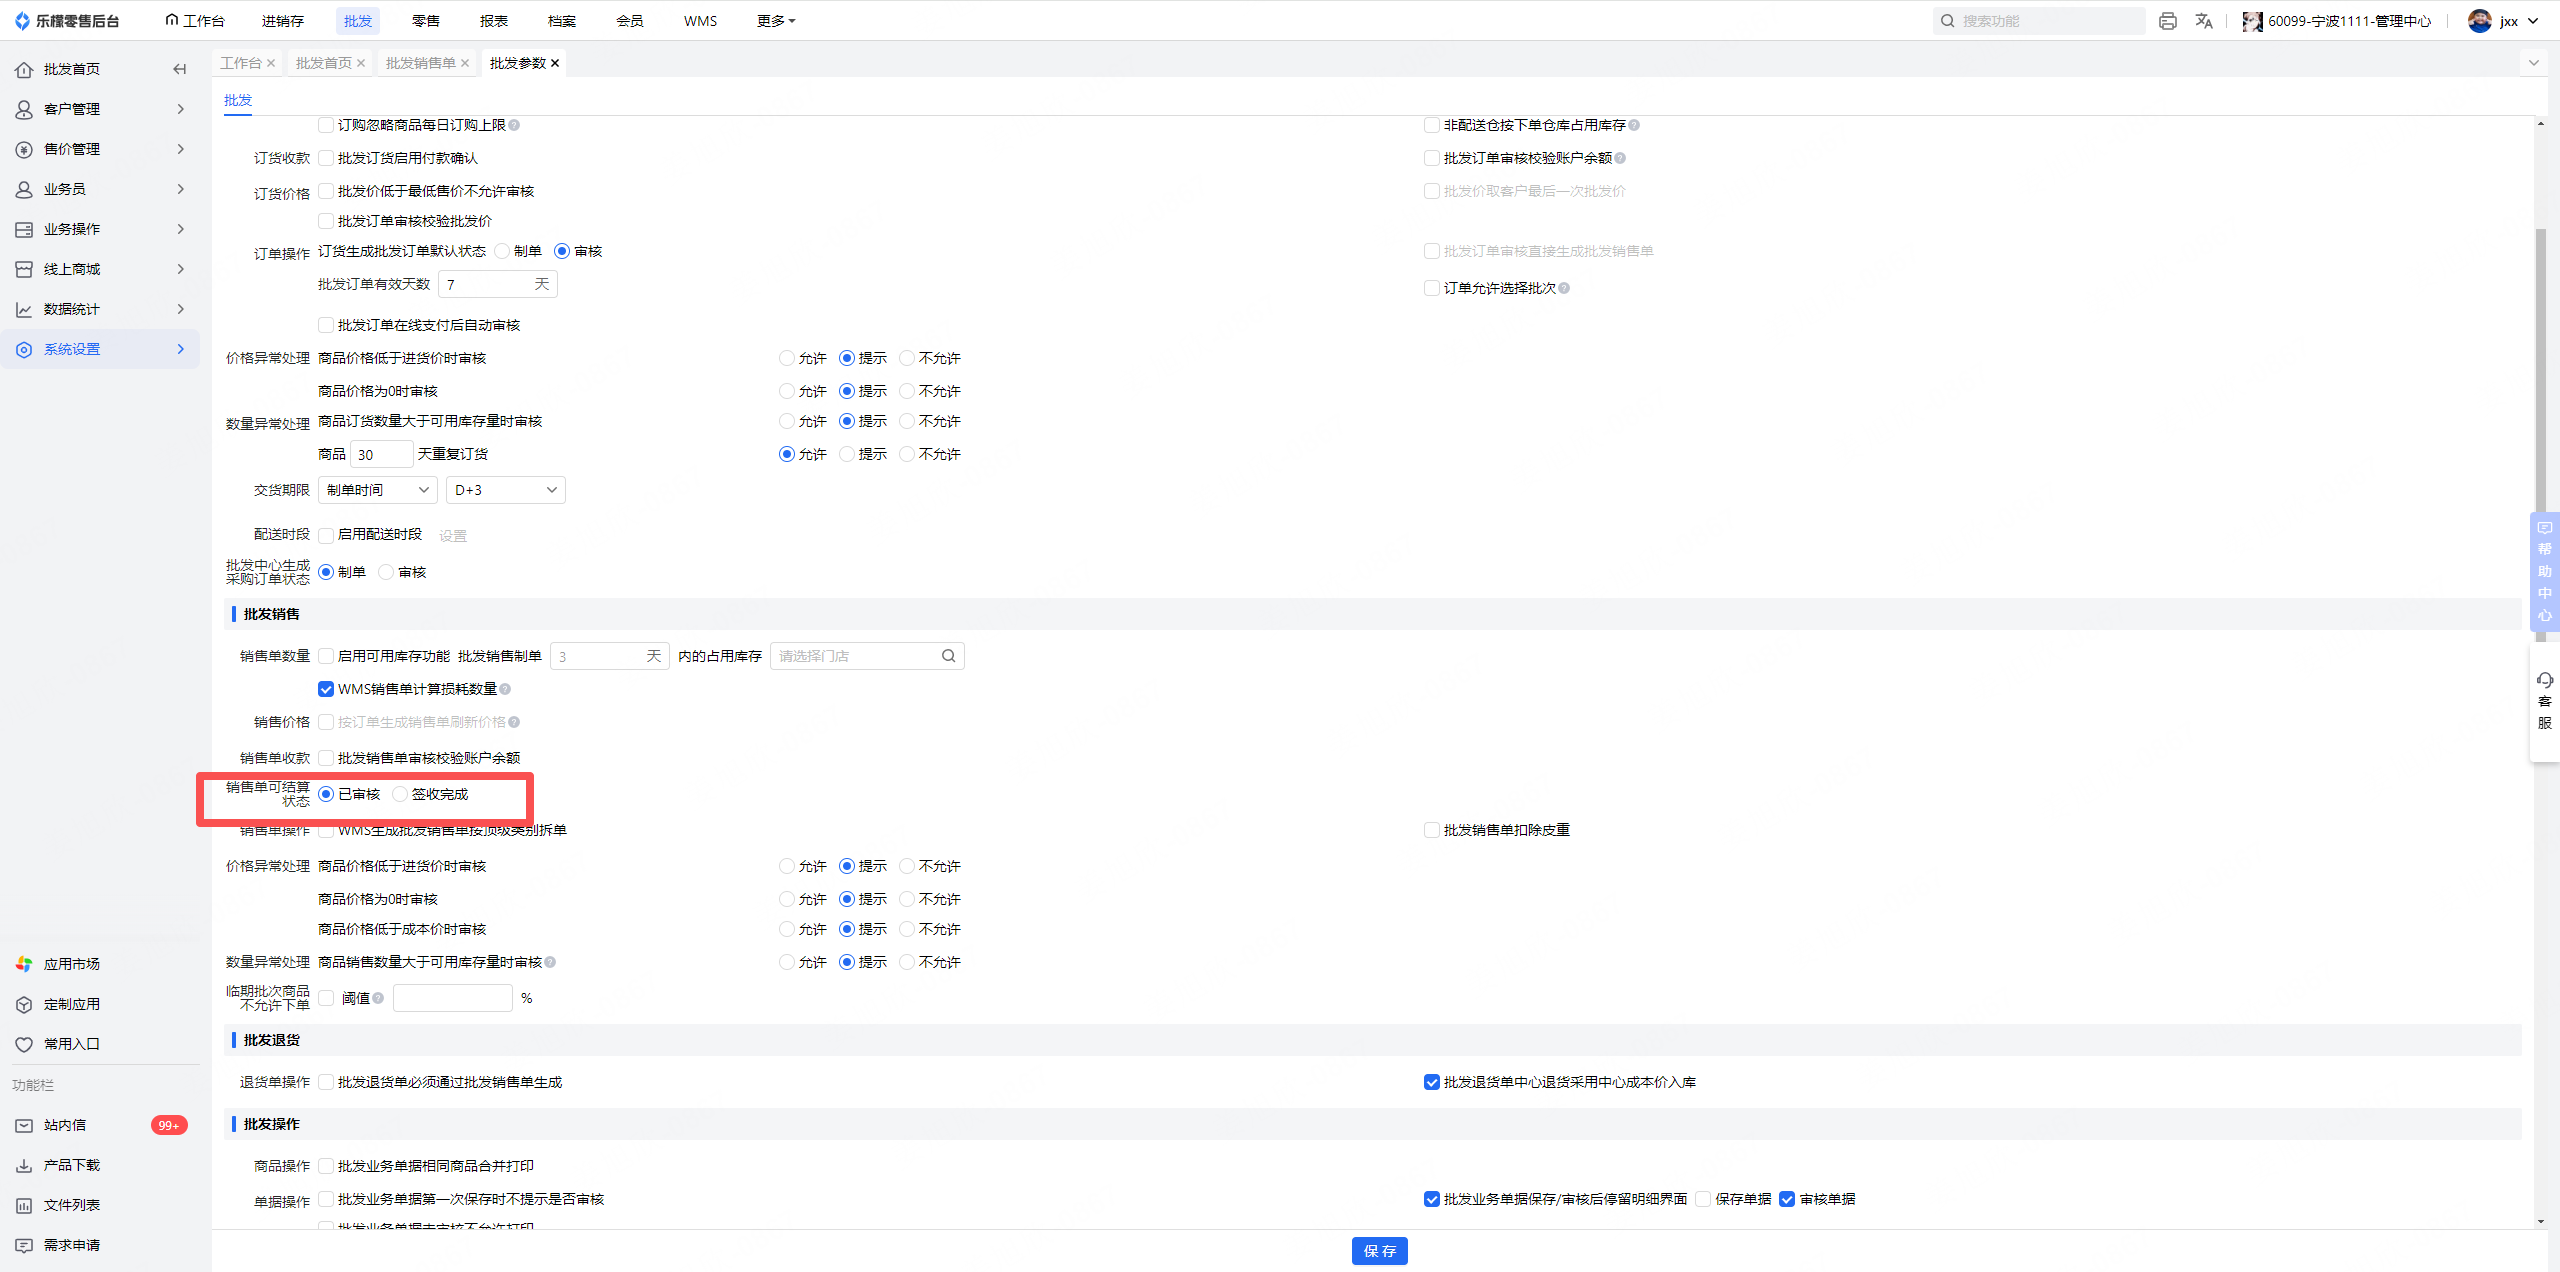This screenshot has height=1272, width=2560.
Task: Expand 客户管理 in the sidebar
Action: 100,109
